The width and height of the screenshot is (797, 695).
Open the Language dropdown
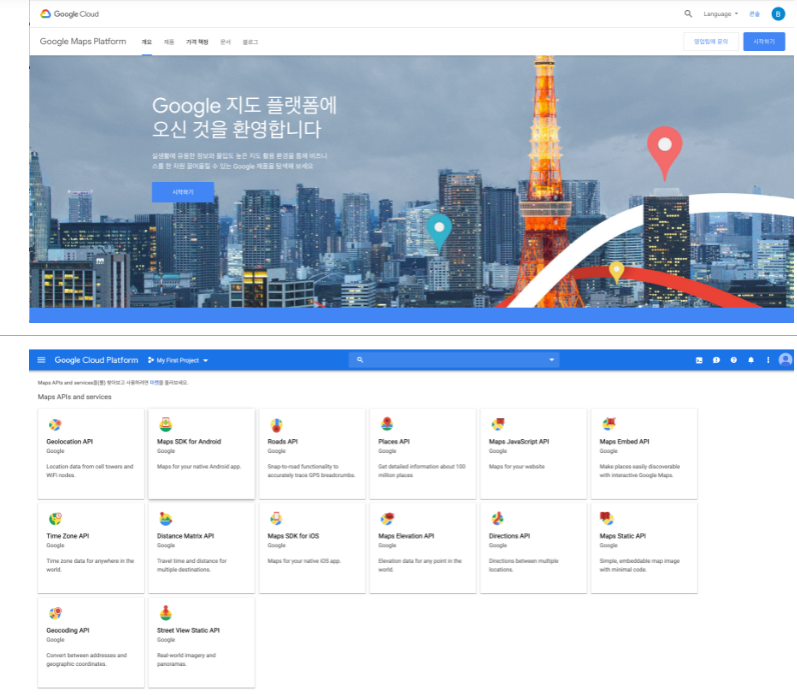(x=720, y=14)
